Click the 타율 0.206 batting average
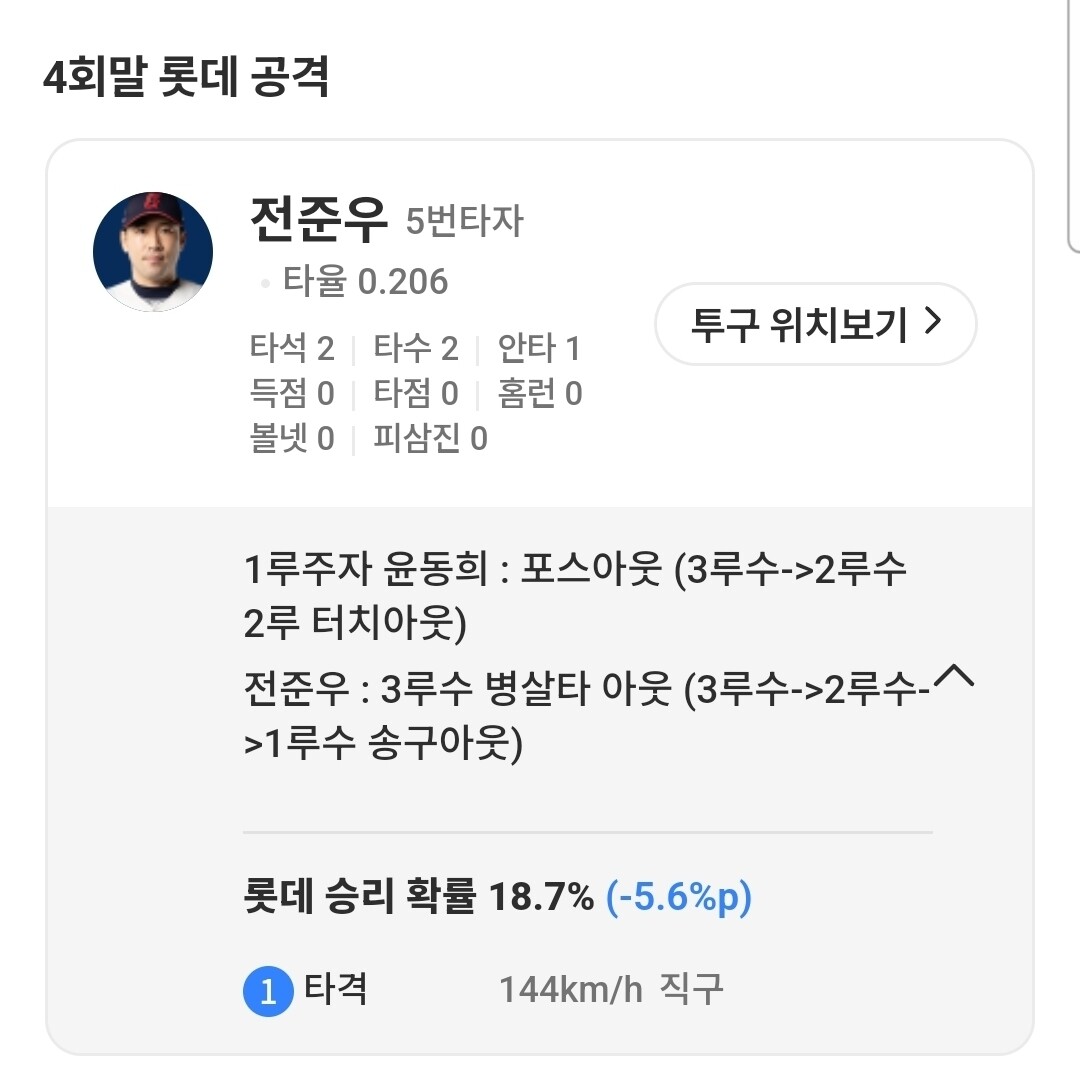The height and width of the screenshot is (1083, 1080). pos(365,282)
